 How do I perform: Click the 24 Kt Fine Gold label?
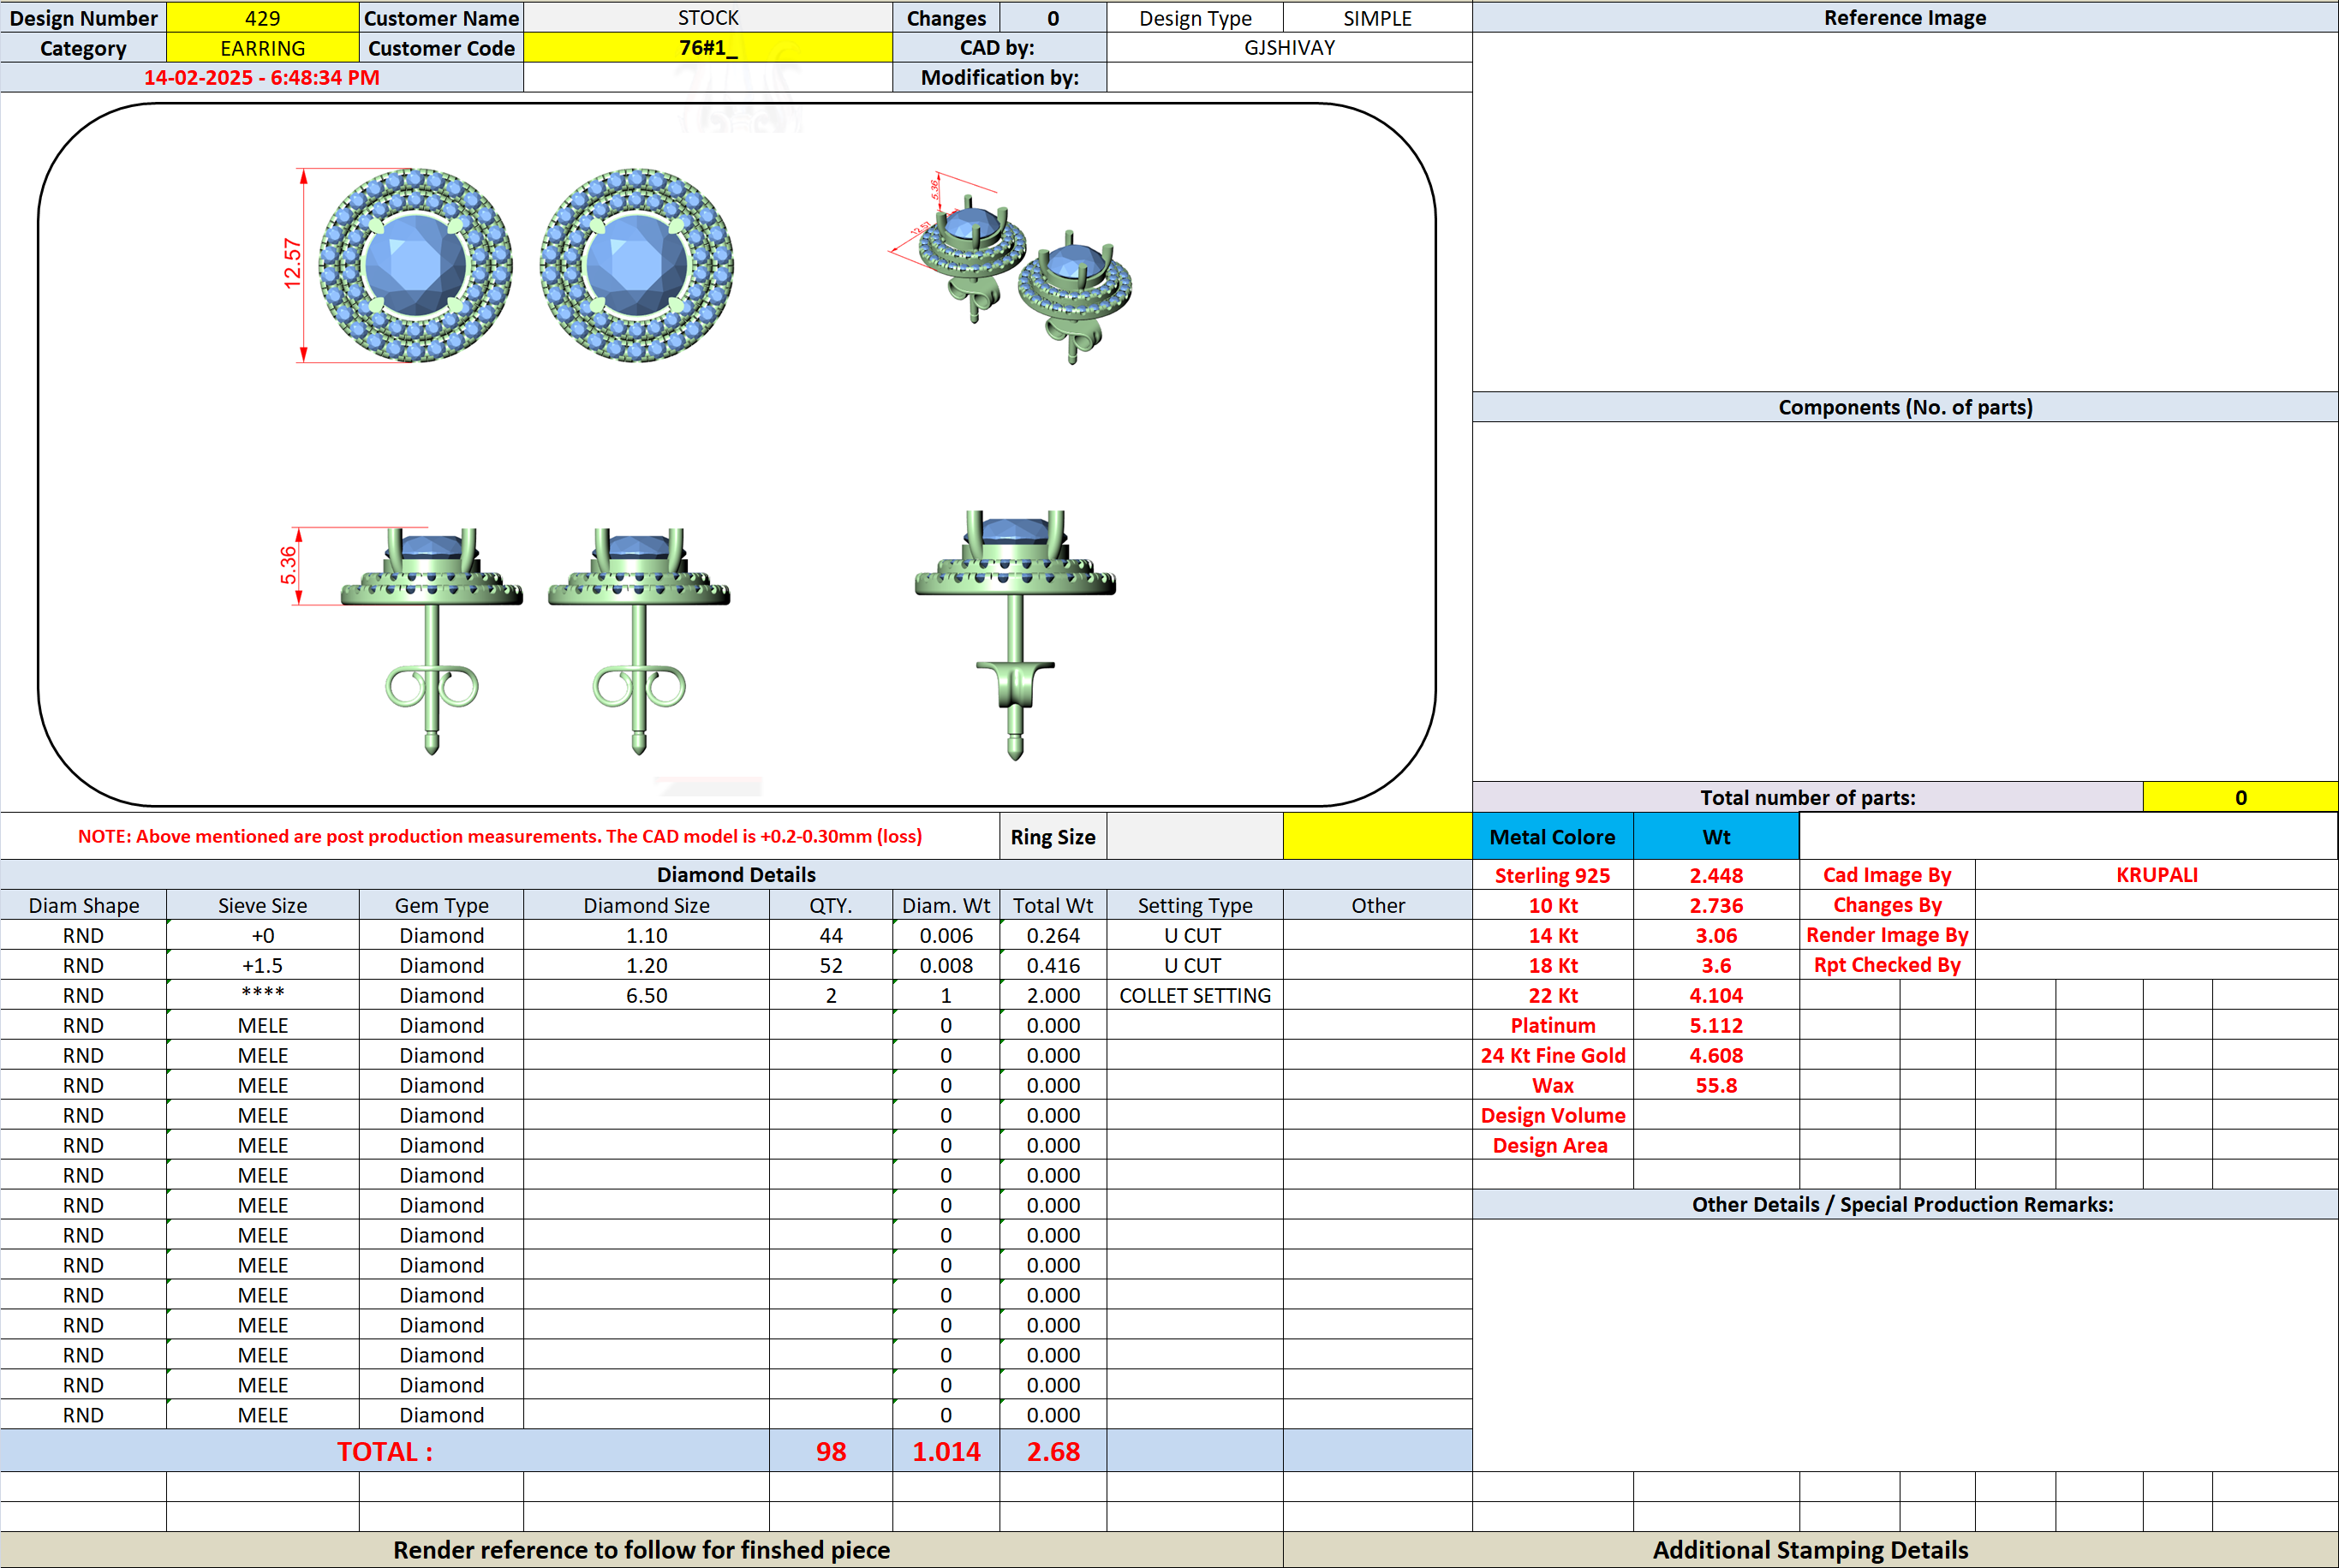(x=1552, y=1055)
